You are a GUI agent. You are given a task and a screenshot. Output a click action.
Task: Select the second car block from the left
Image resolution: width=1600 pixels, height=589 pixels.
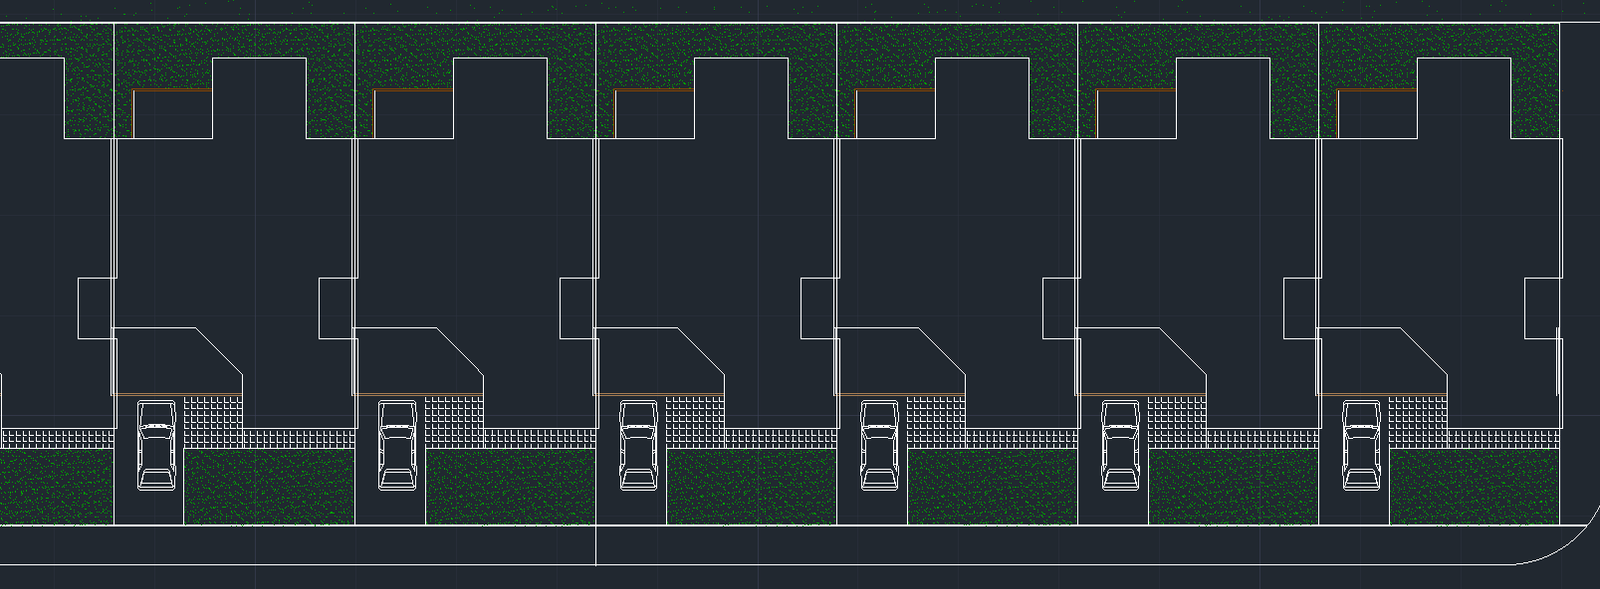pyautogui.click(x=397, y=446)
